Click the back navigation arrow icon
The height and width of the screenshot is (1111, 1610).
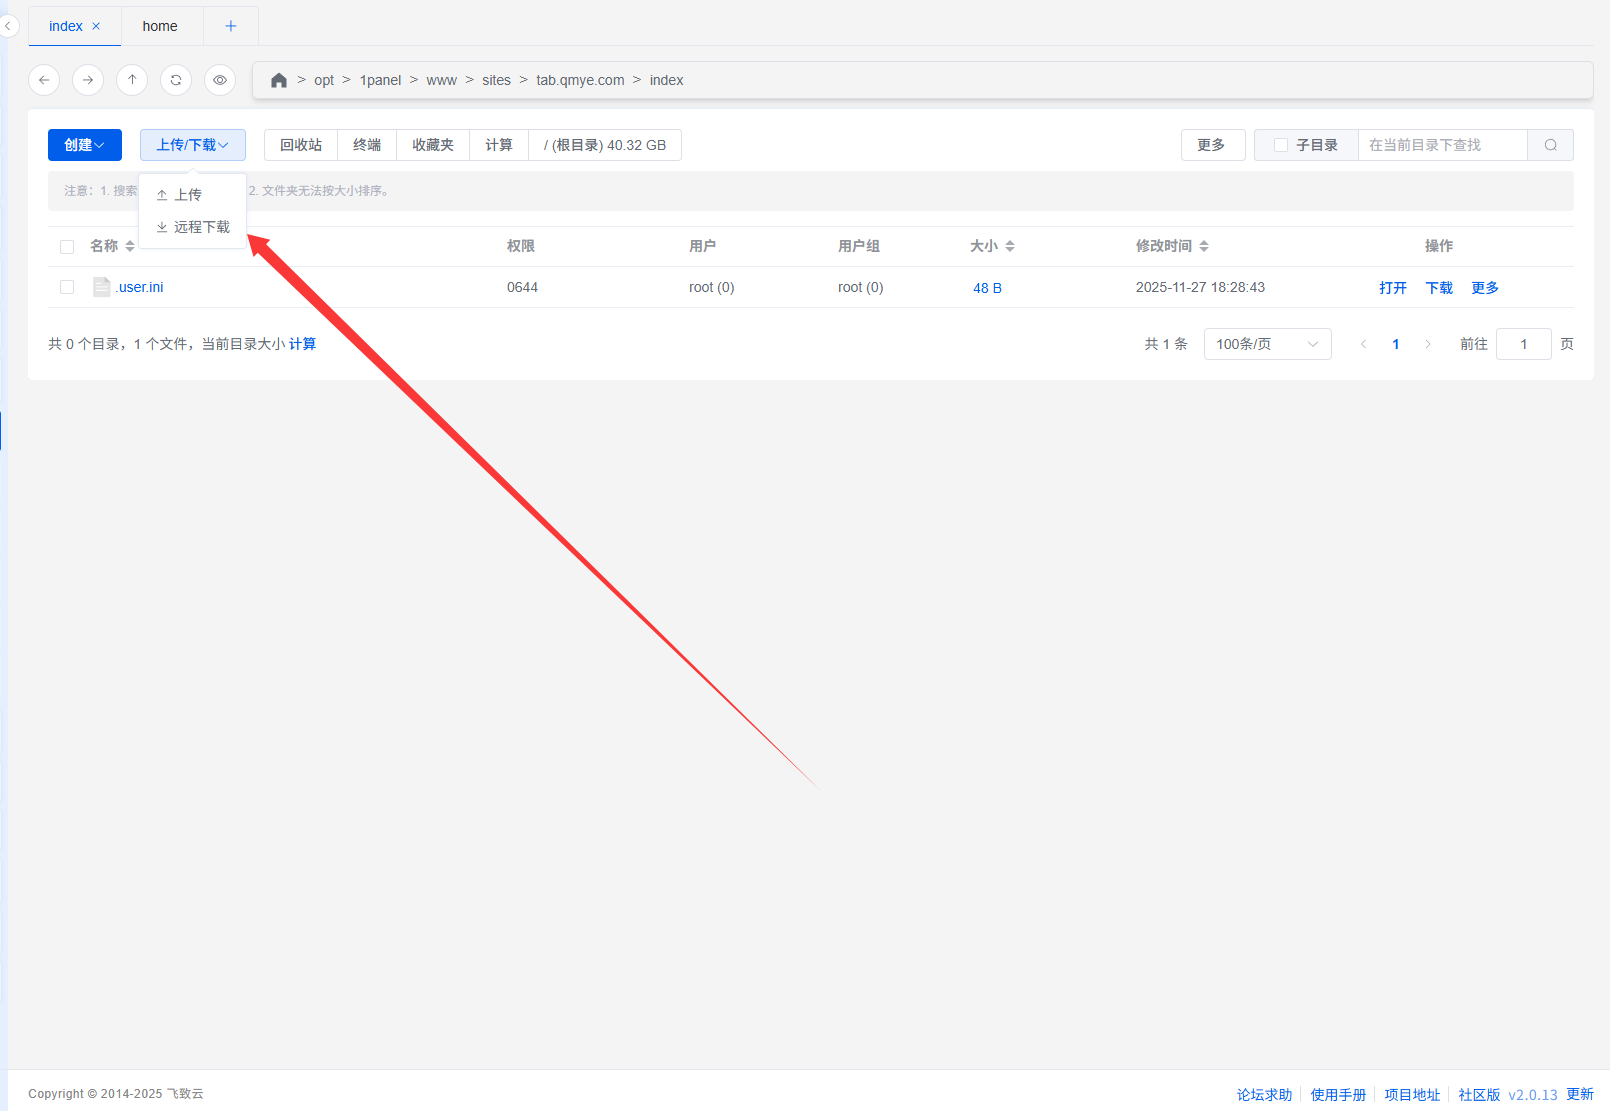(x=44, y=80)
